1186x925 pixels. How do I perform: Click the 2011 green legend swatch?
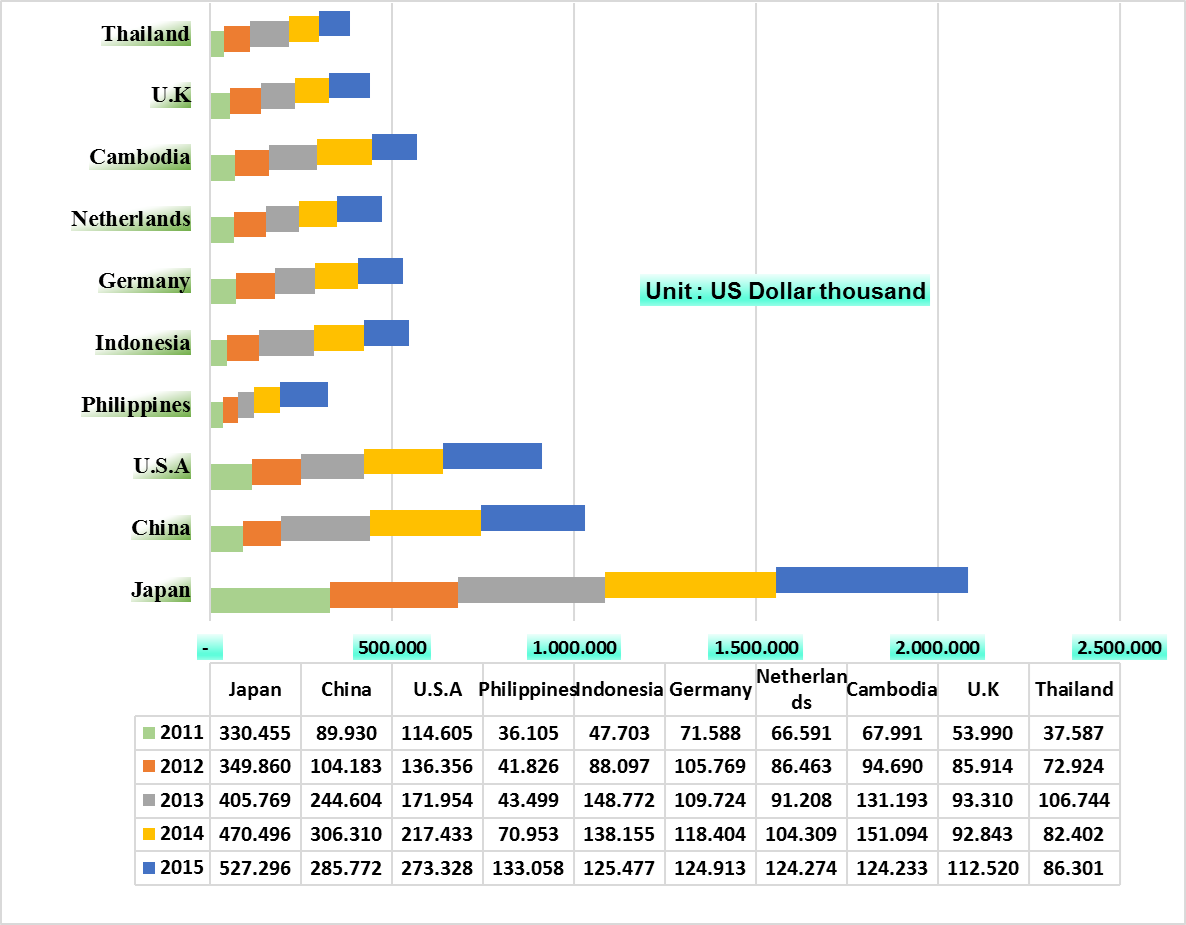[x=151, y=733]
